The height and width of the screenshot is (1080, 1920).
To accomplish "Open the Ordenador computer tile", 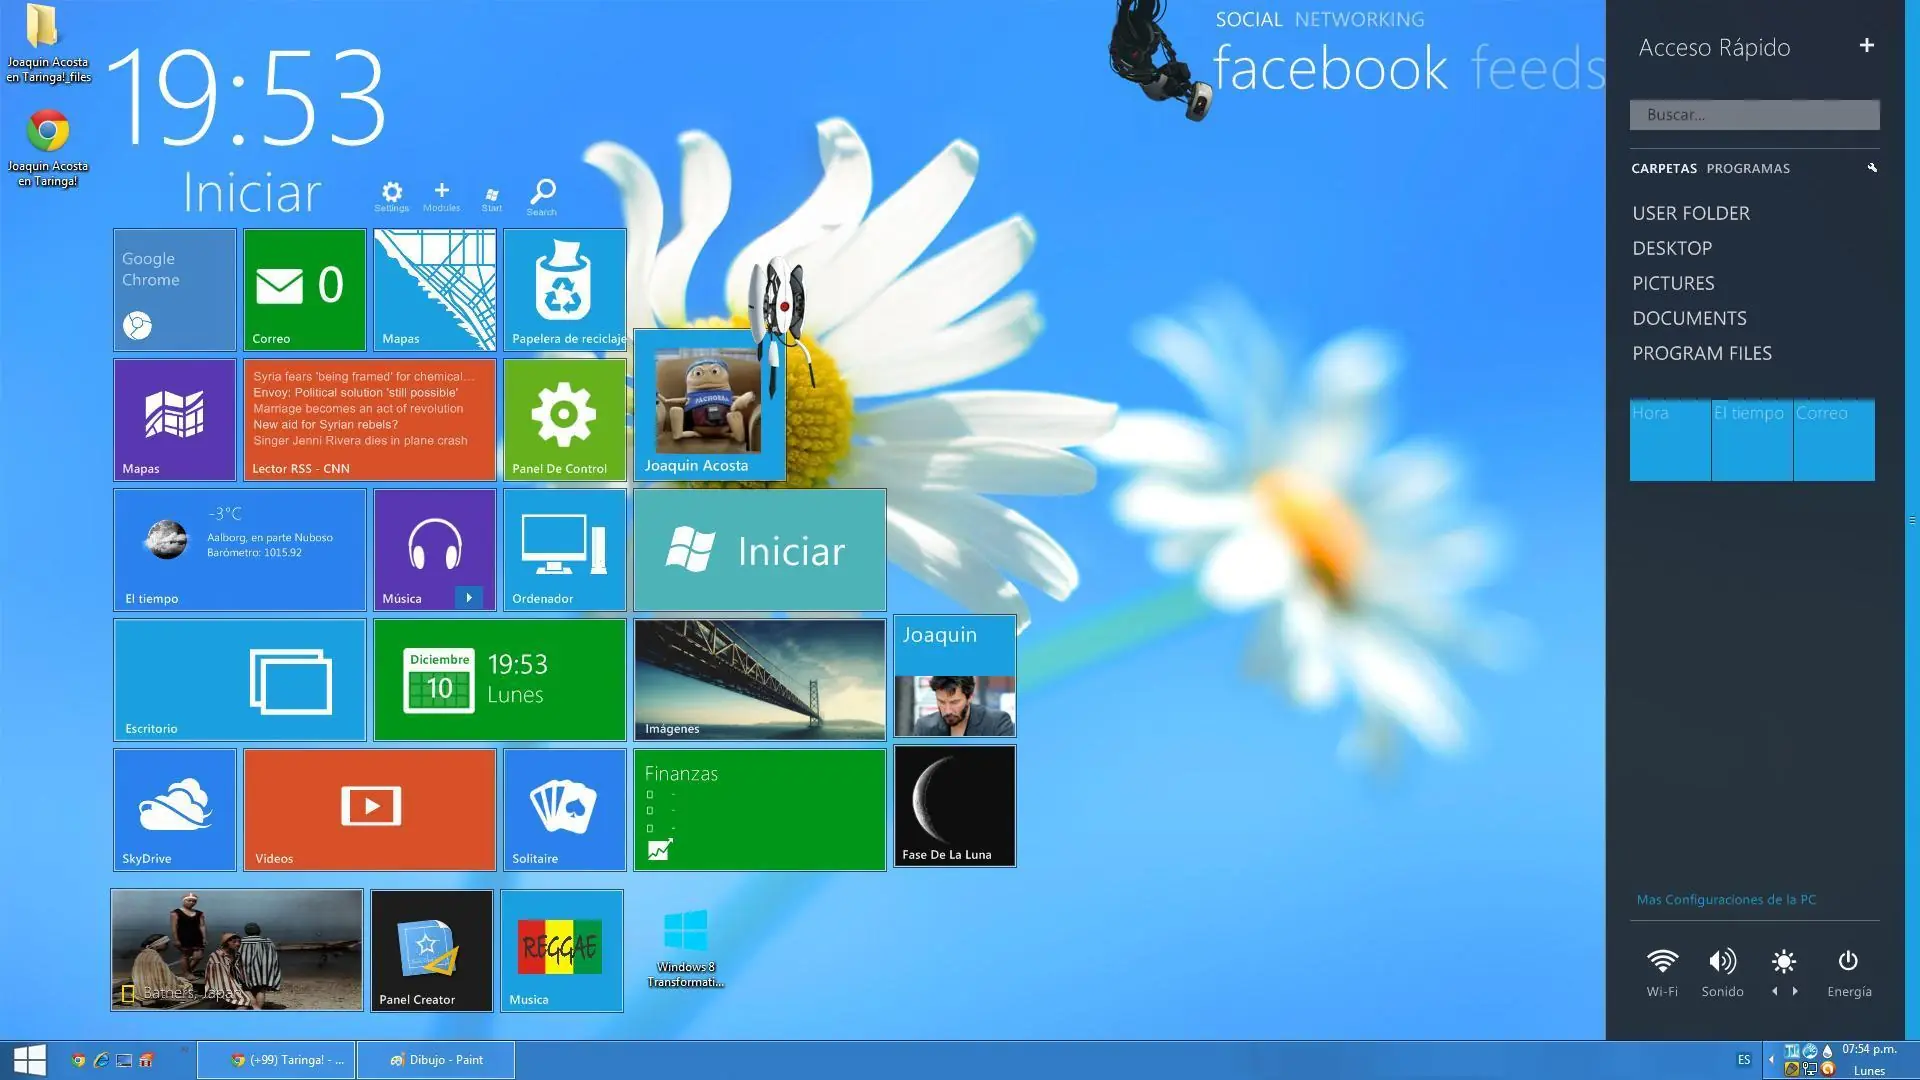I will (565, 550).
